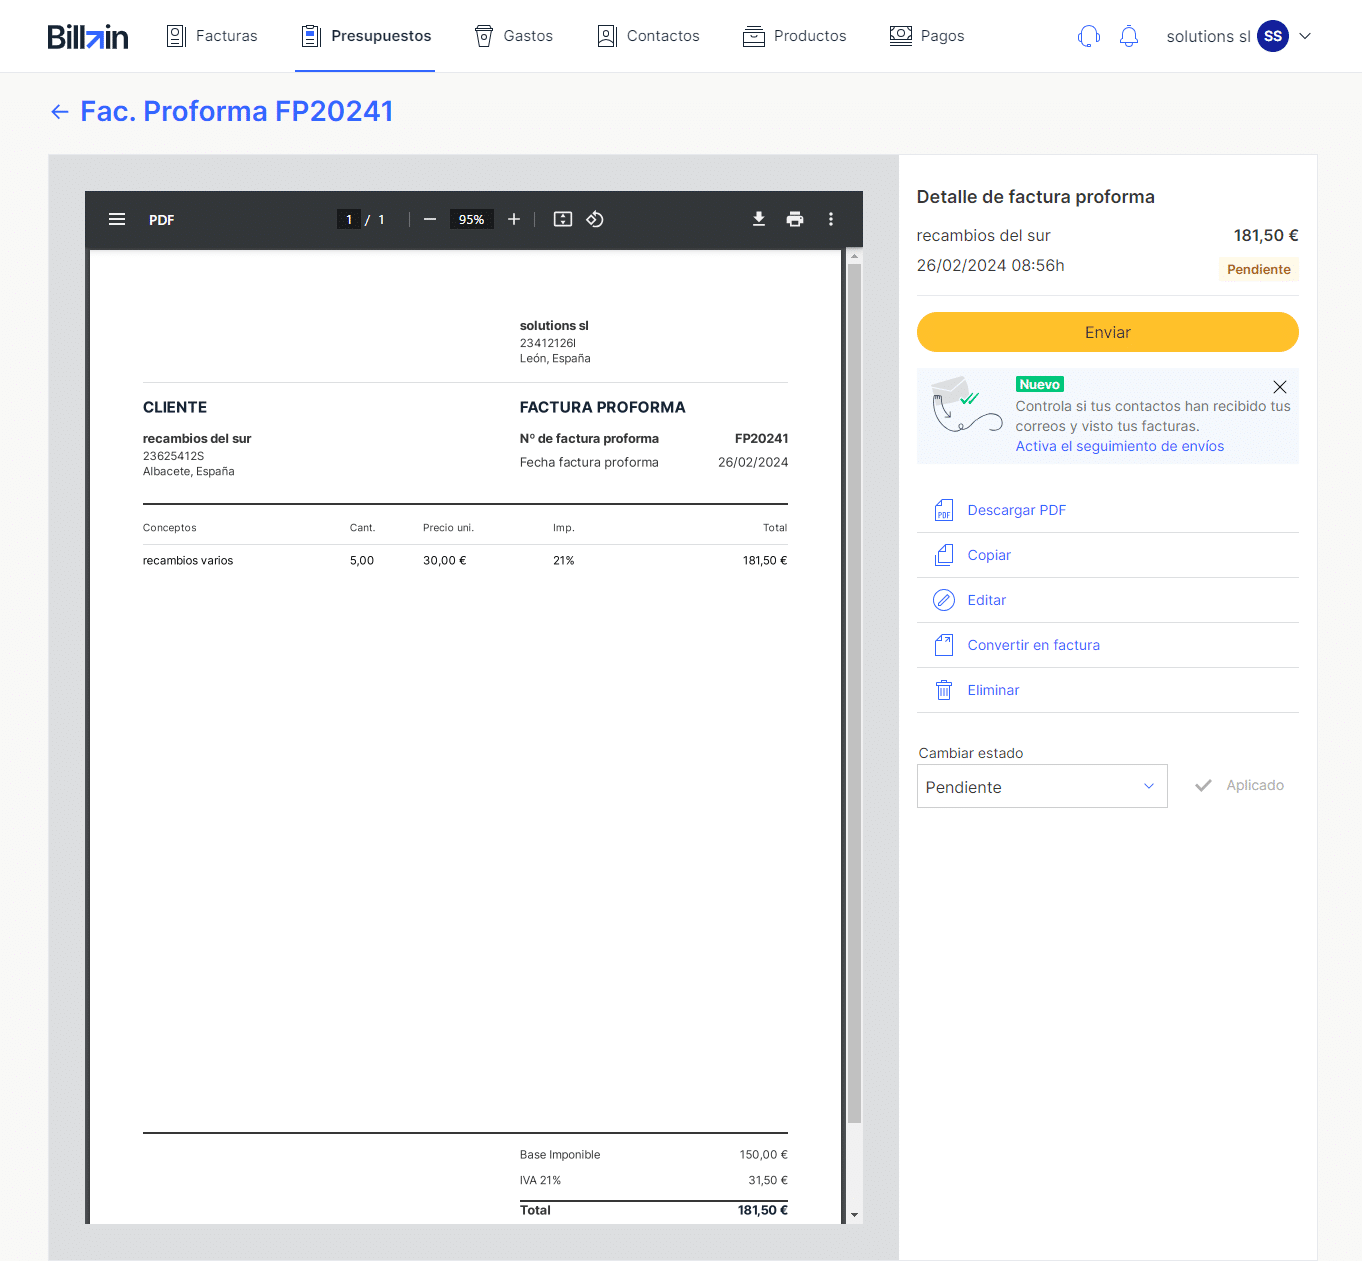This screenshot has width=1362, height=1261.
Task: Click the Descargar PDF link
Action: point(1017,510)
